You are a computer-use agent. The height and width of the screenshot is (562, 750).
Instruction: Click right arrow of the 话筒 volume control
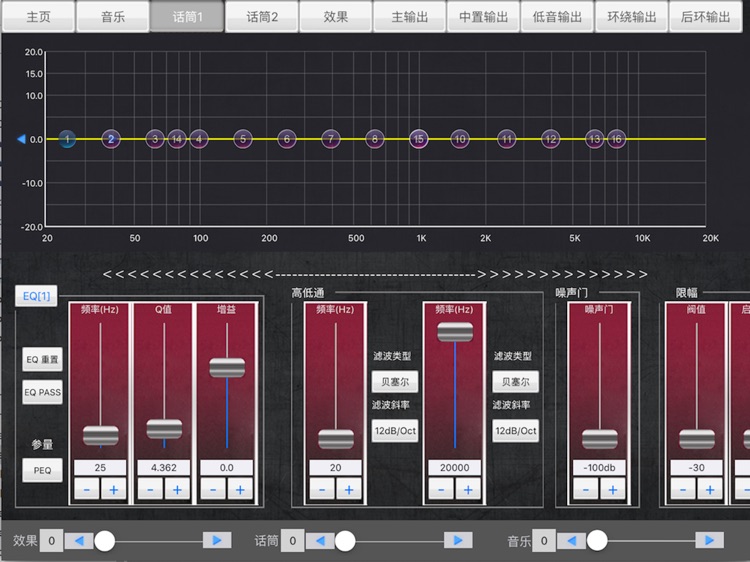point(458,540)
